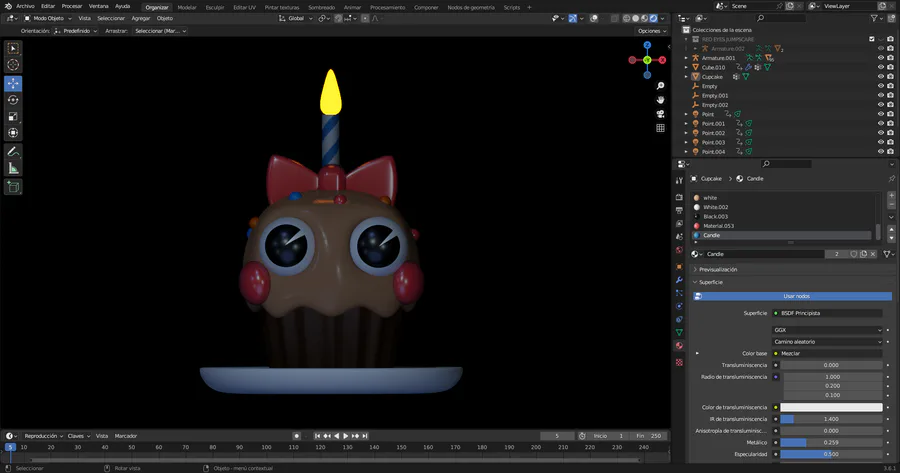Open the Camino aleatorio subsurface dropdown
The height and width of the screenshot is (473, 900).
(827, 342)
